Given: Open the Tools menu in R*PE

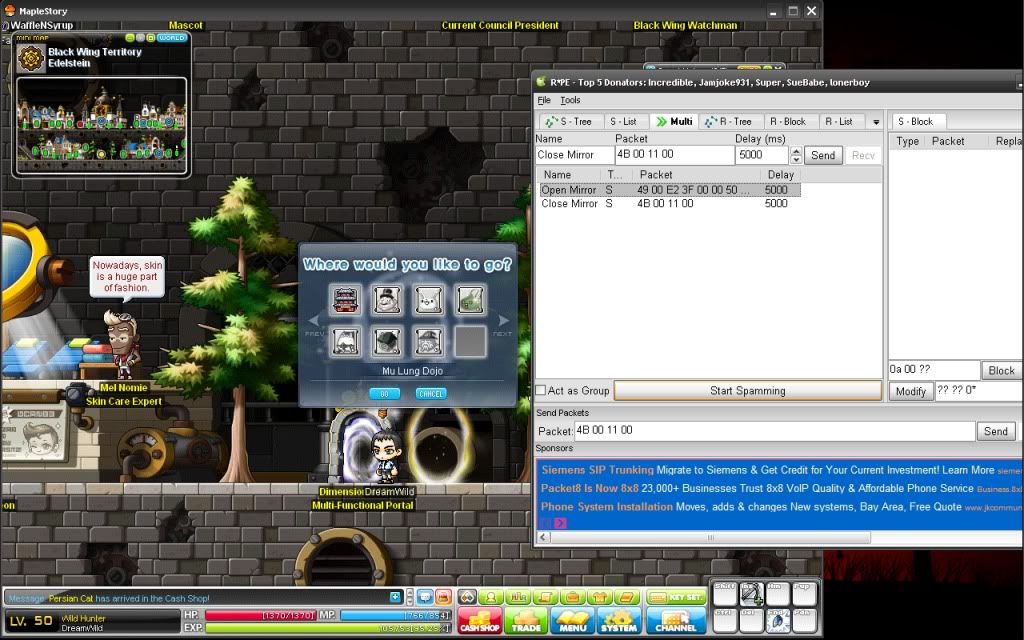Looking at the screenshot, I should [570, 100].
